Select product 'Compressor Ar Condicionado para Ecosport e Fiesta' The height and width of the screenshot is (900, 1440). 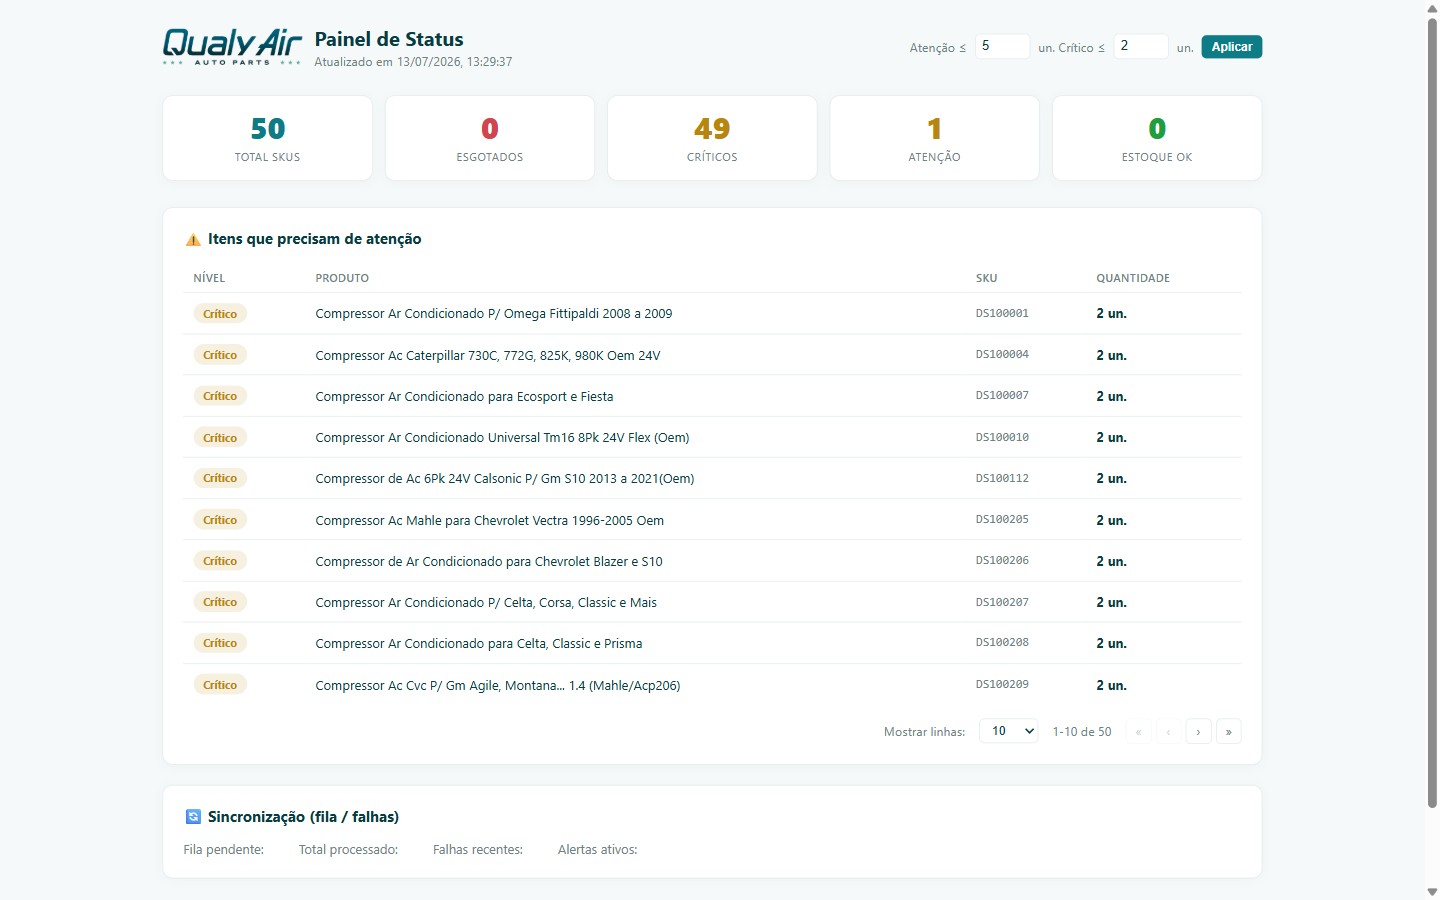464,397
